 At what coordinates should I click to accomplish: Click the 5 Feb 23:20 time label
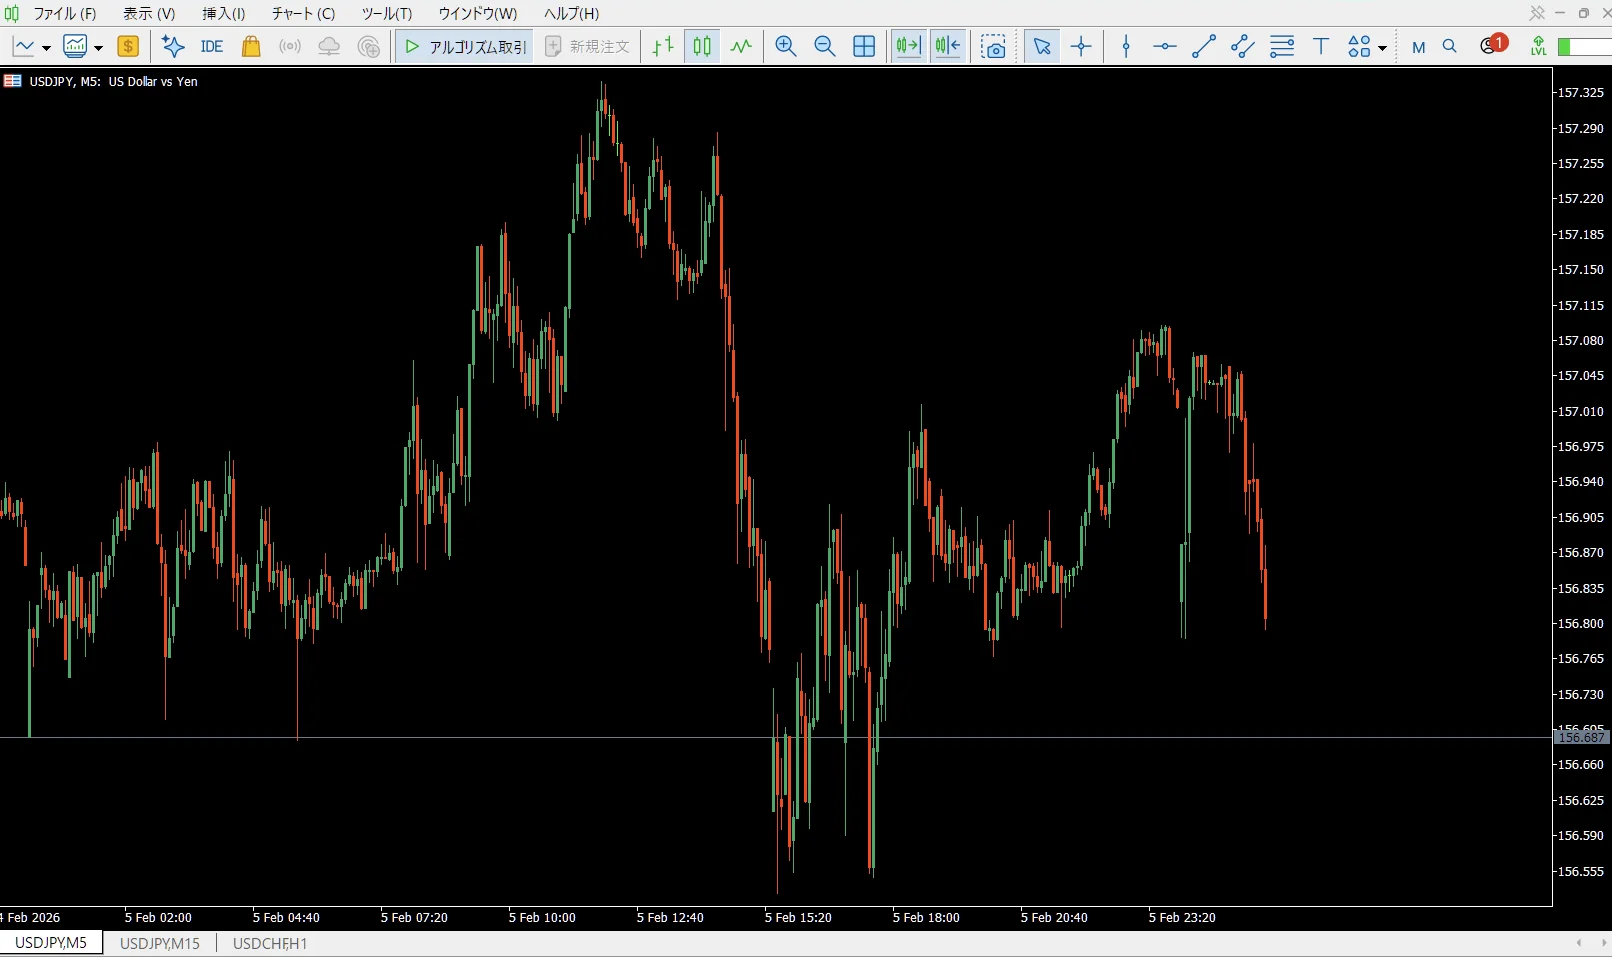(1182, 917)
